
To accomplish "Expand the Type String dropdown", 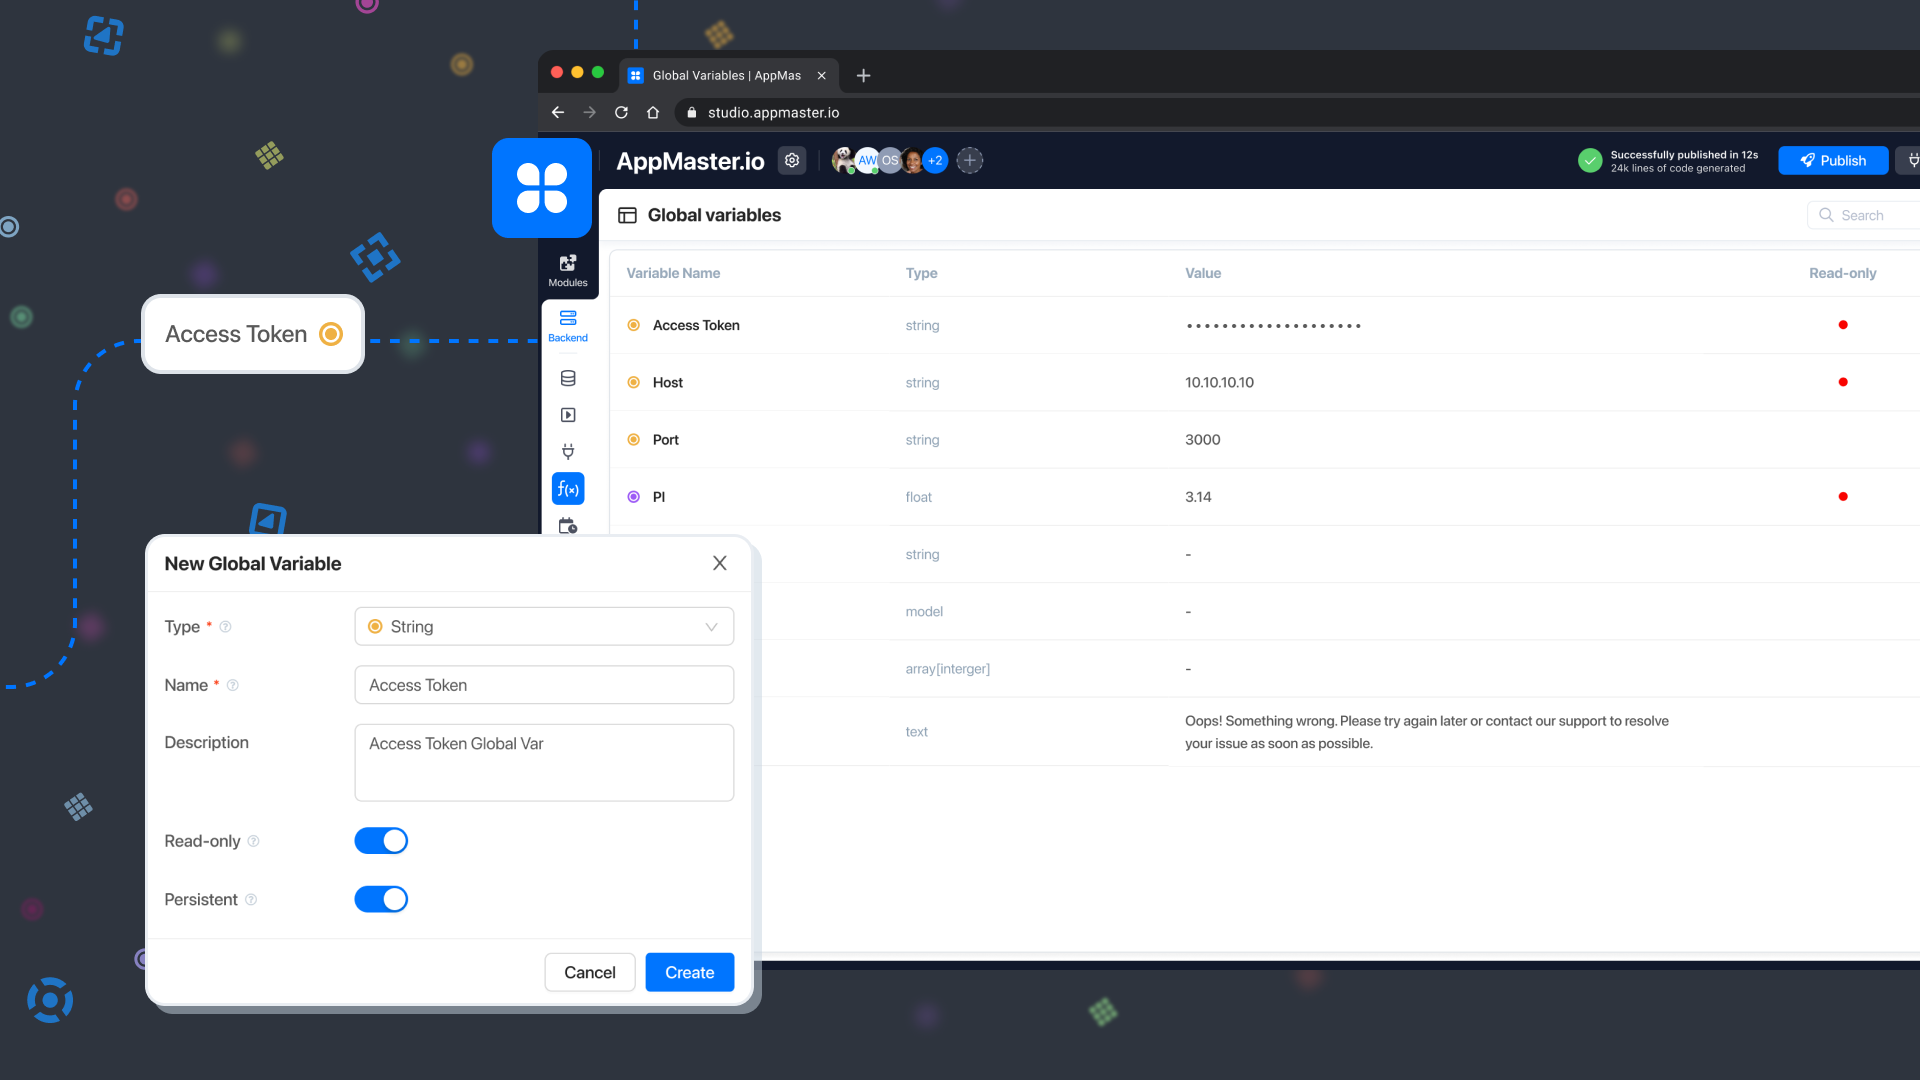I will pyautogui.click(x=544, y=626).
